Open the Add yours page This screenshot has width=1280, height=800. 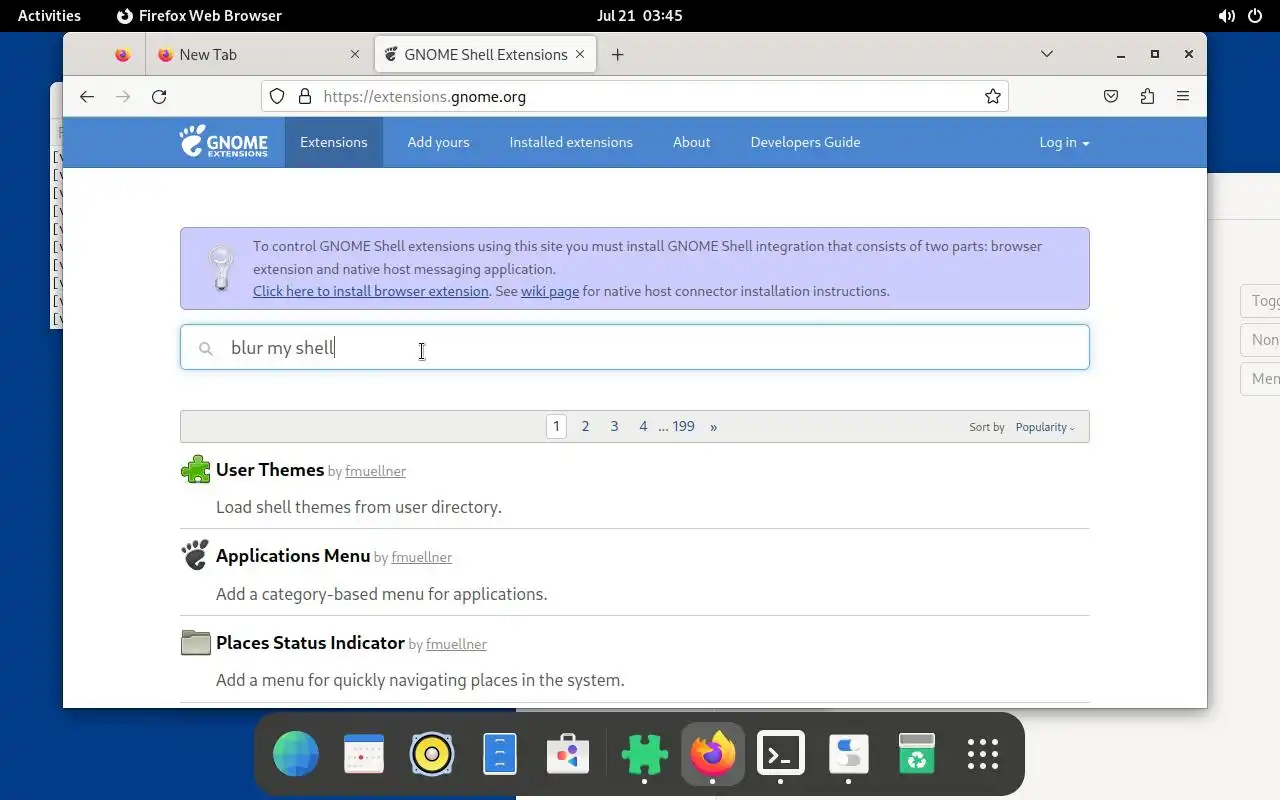pos(438,142)
